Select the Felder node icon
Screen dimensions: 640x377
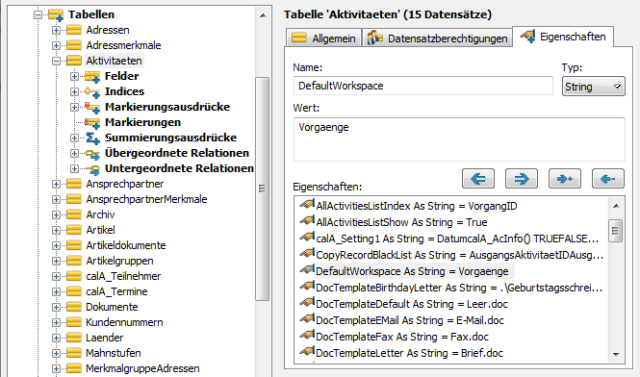[92, 76]
